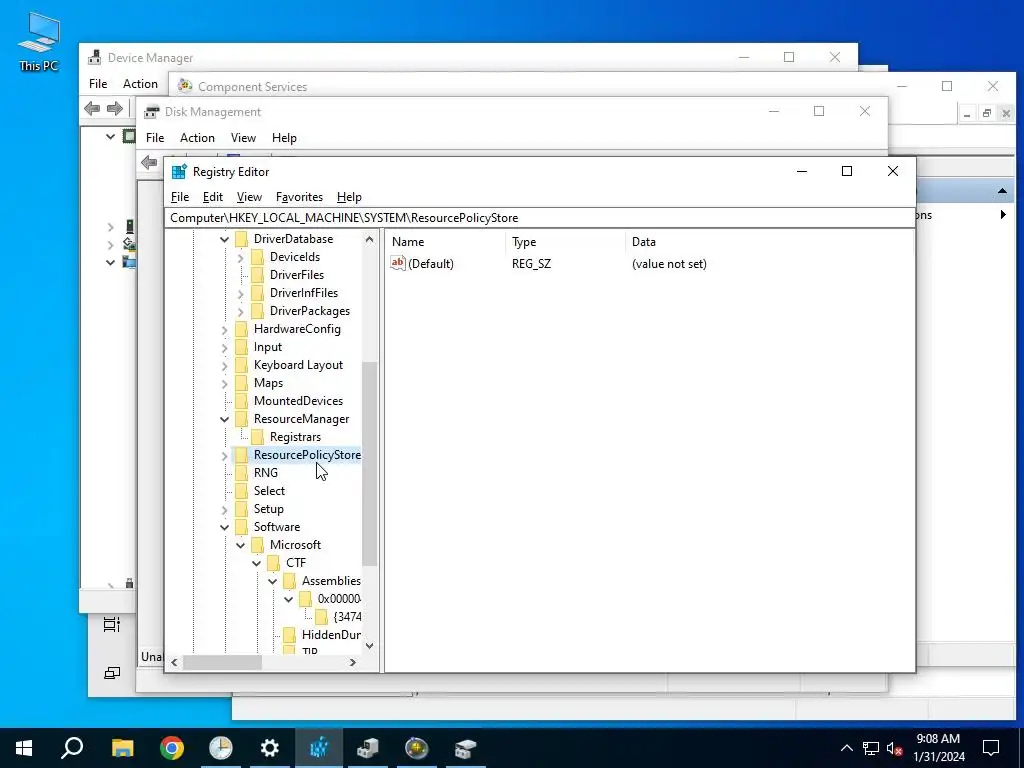This screenshot has height=768, width=1024.
Task: Select the MountedDevices folder icon
Action: [242, 401]
